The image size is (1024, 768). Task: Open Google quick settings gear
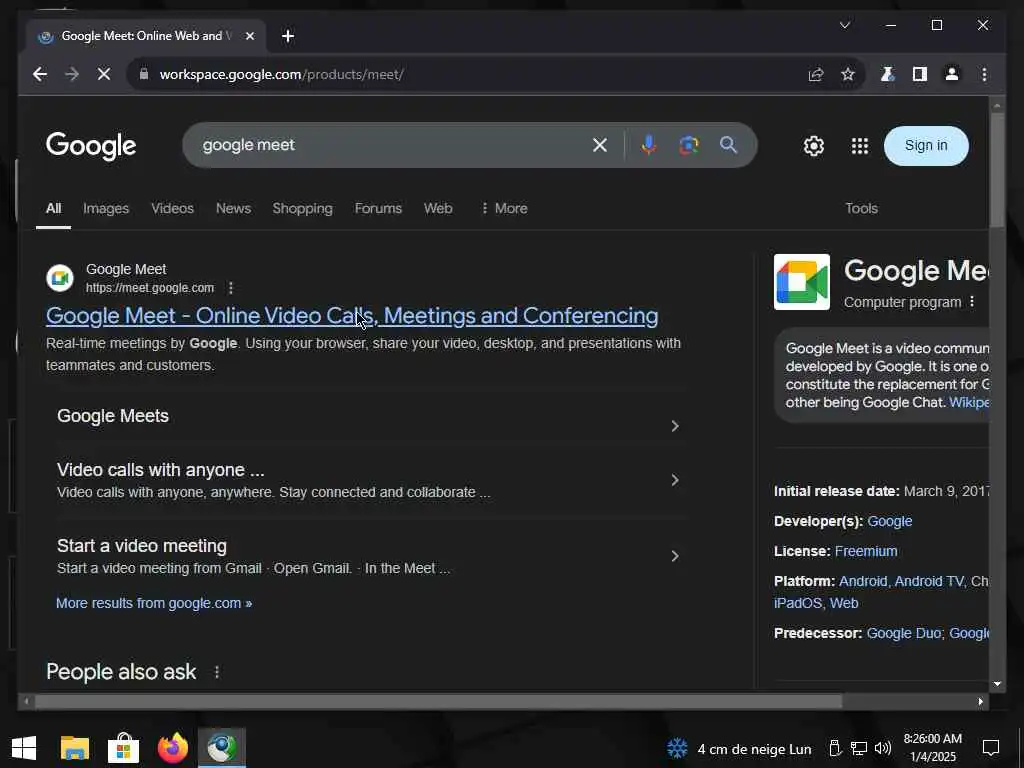tap(814, 146)
